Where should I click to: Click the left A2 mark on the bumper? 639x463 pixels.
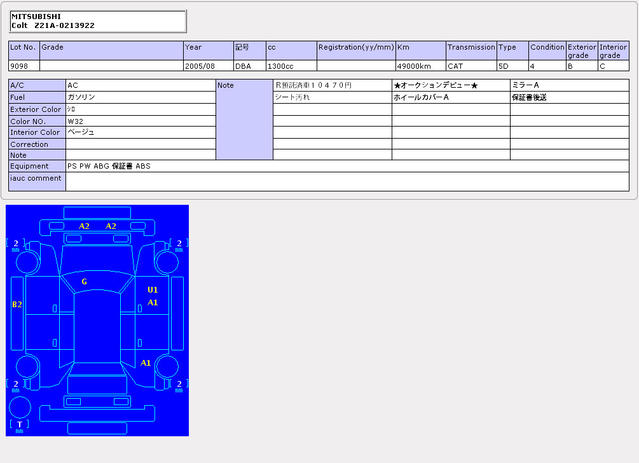tap(85, 227)
